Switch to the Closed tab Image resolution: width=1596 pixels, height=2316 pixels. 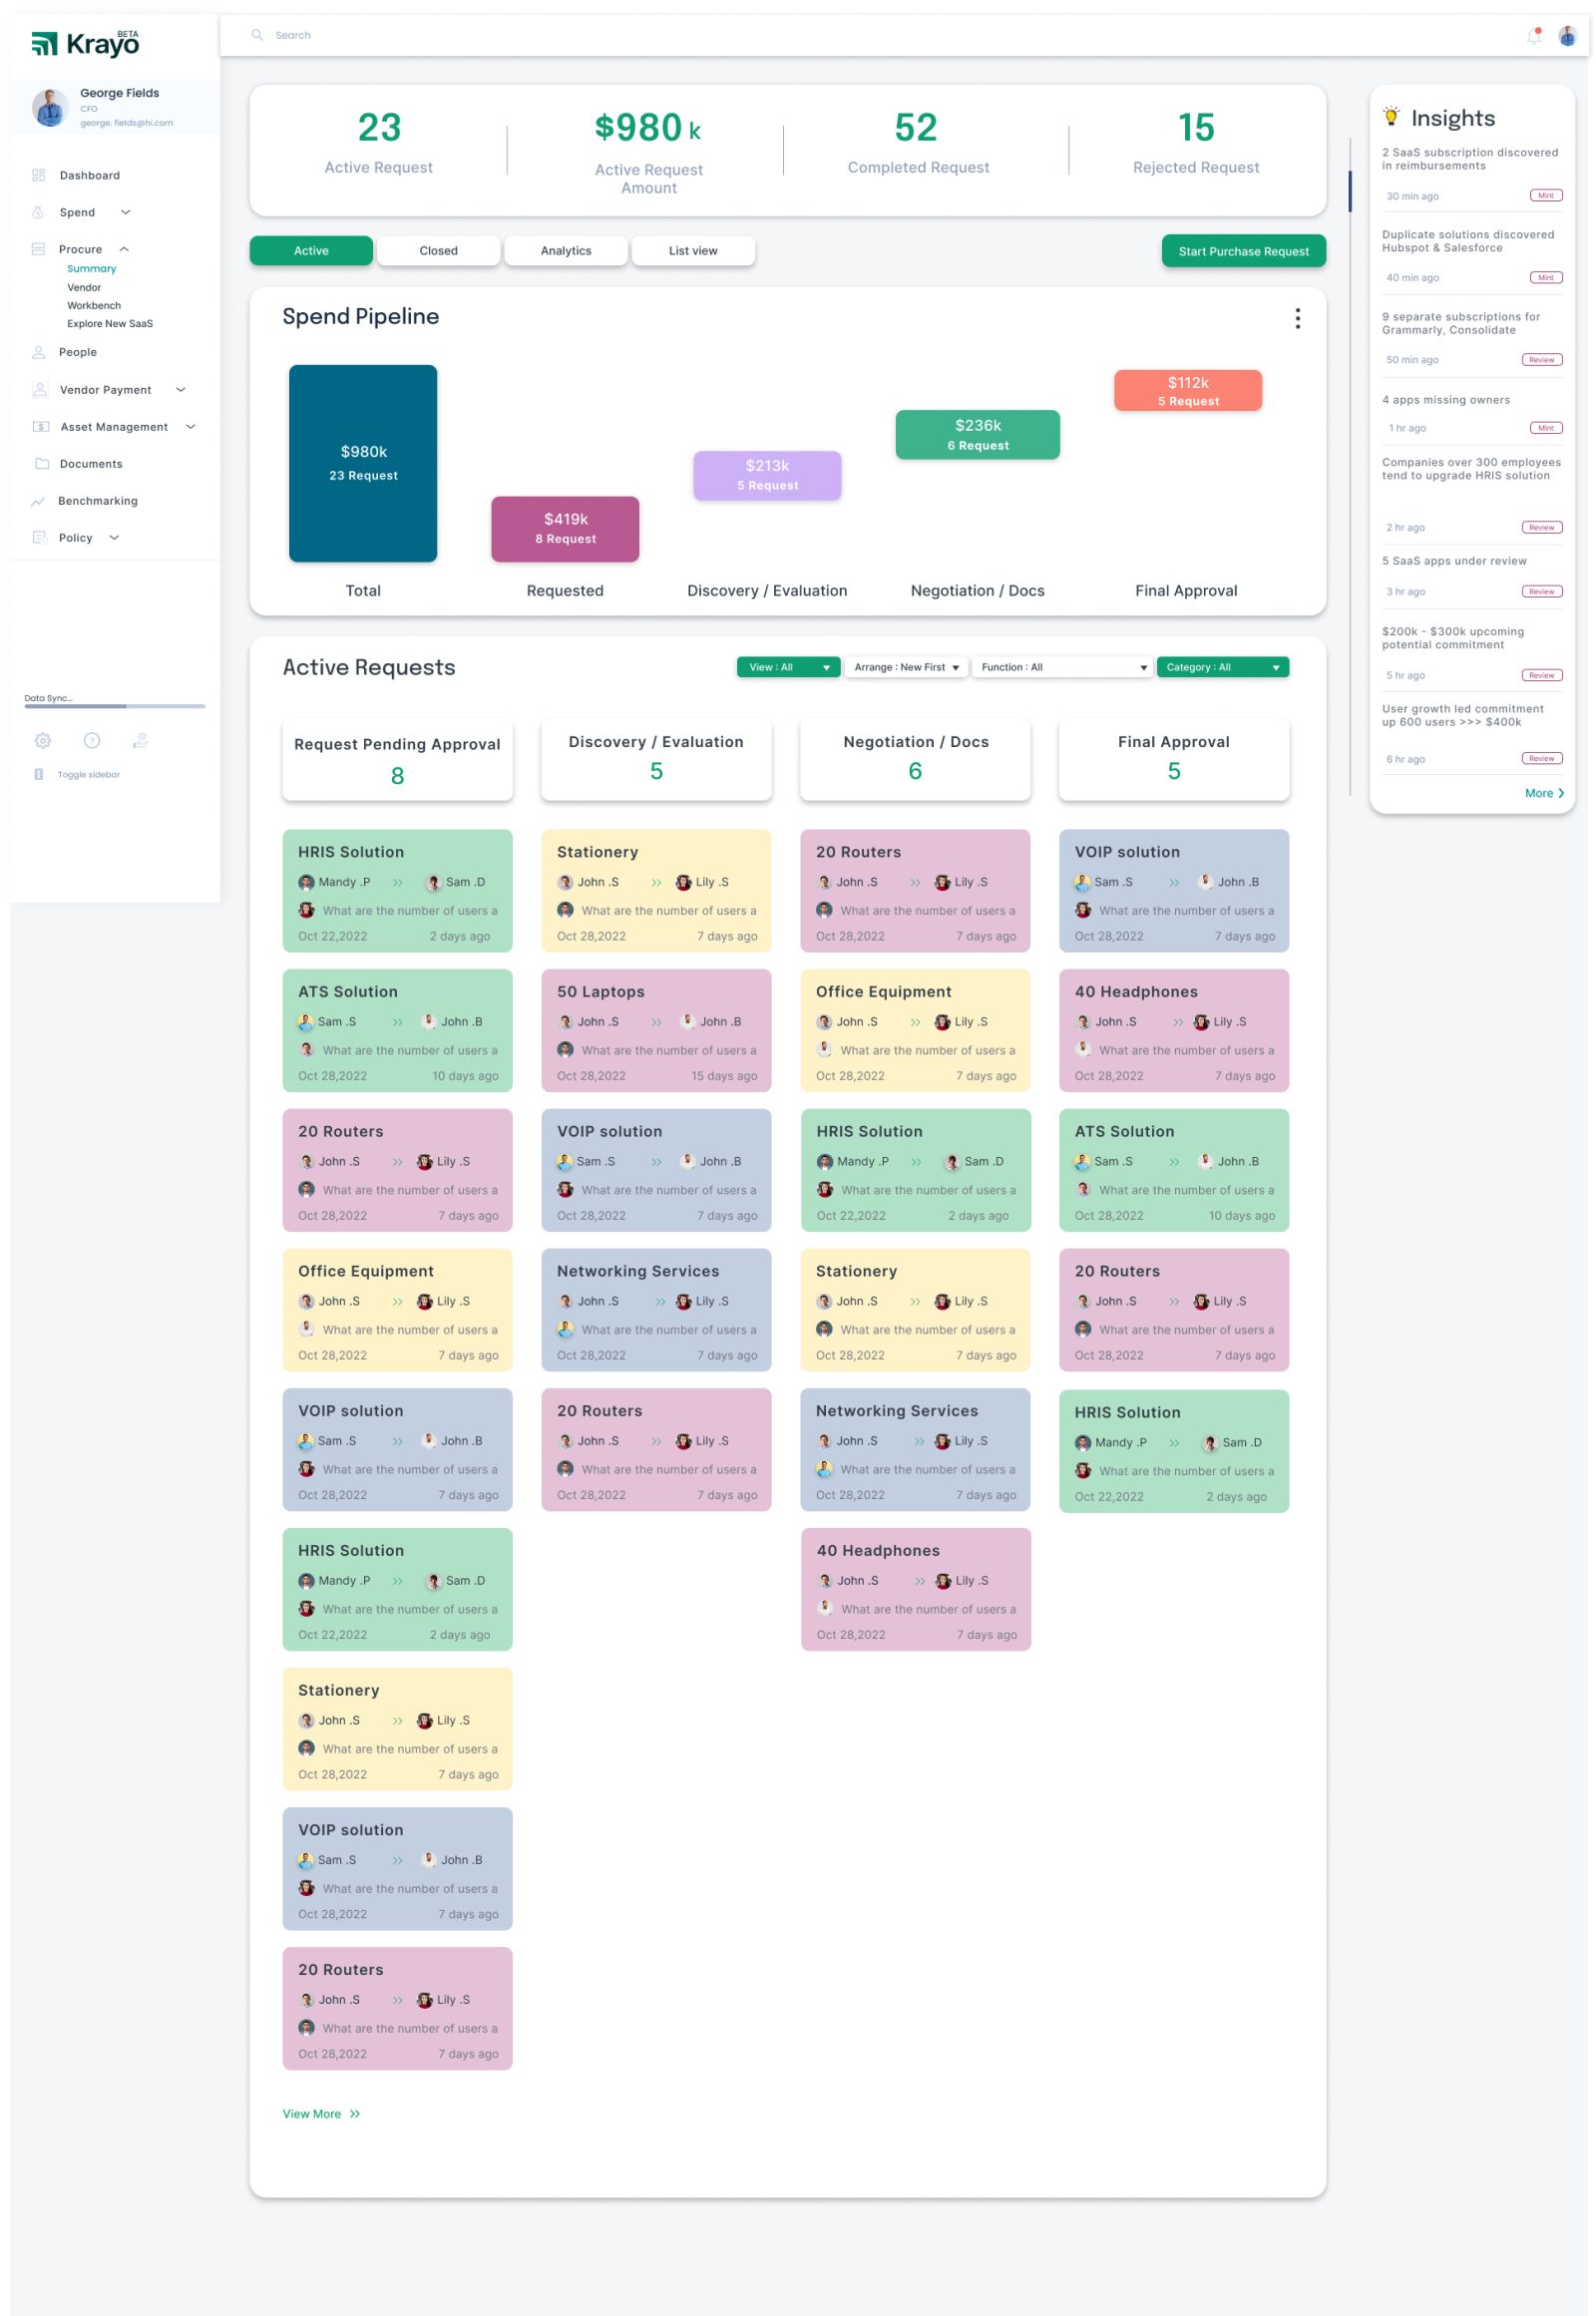[438, 251]
